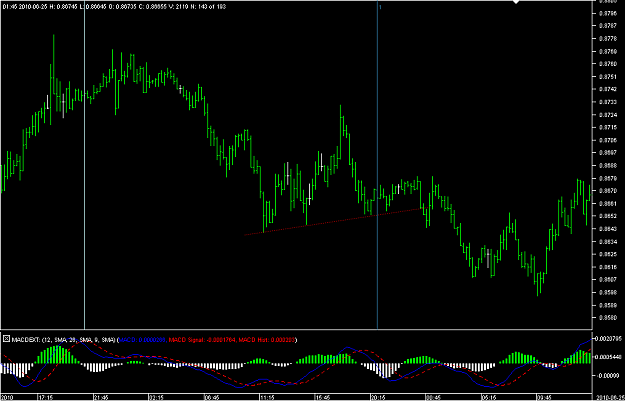Click the white triangle marker on the top edge
This screenshot has width=625, height=401.
point(516,2)
